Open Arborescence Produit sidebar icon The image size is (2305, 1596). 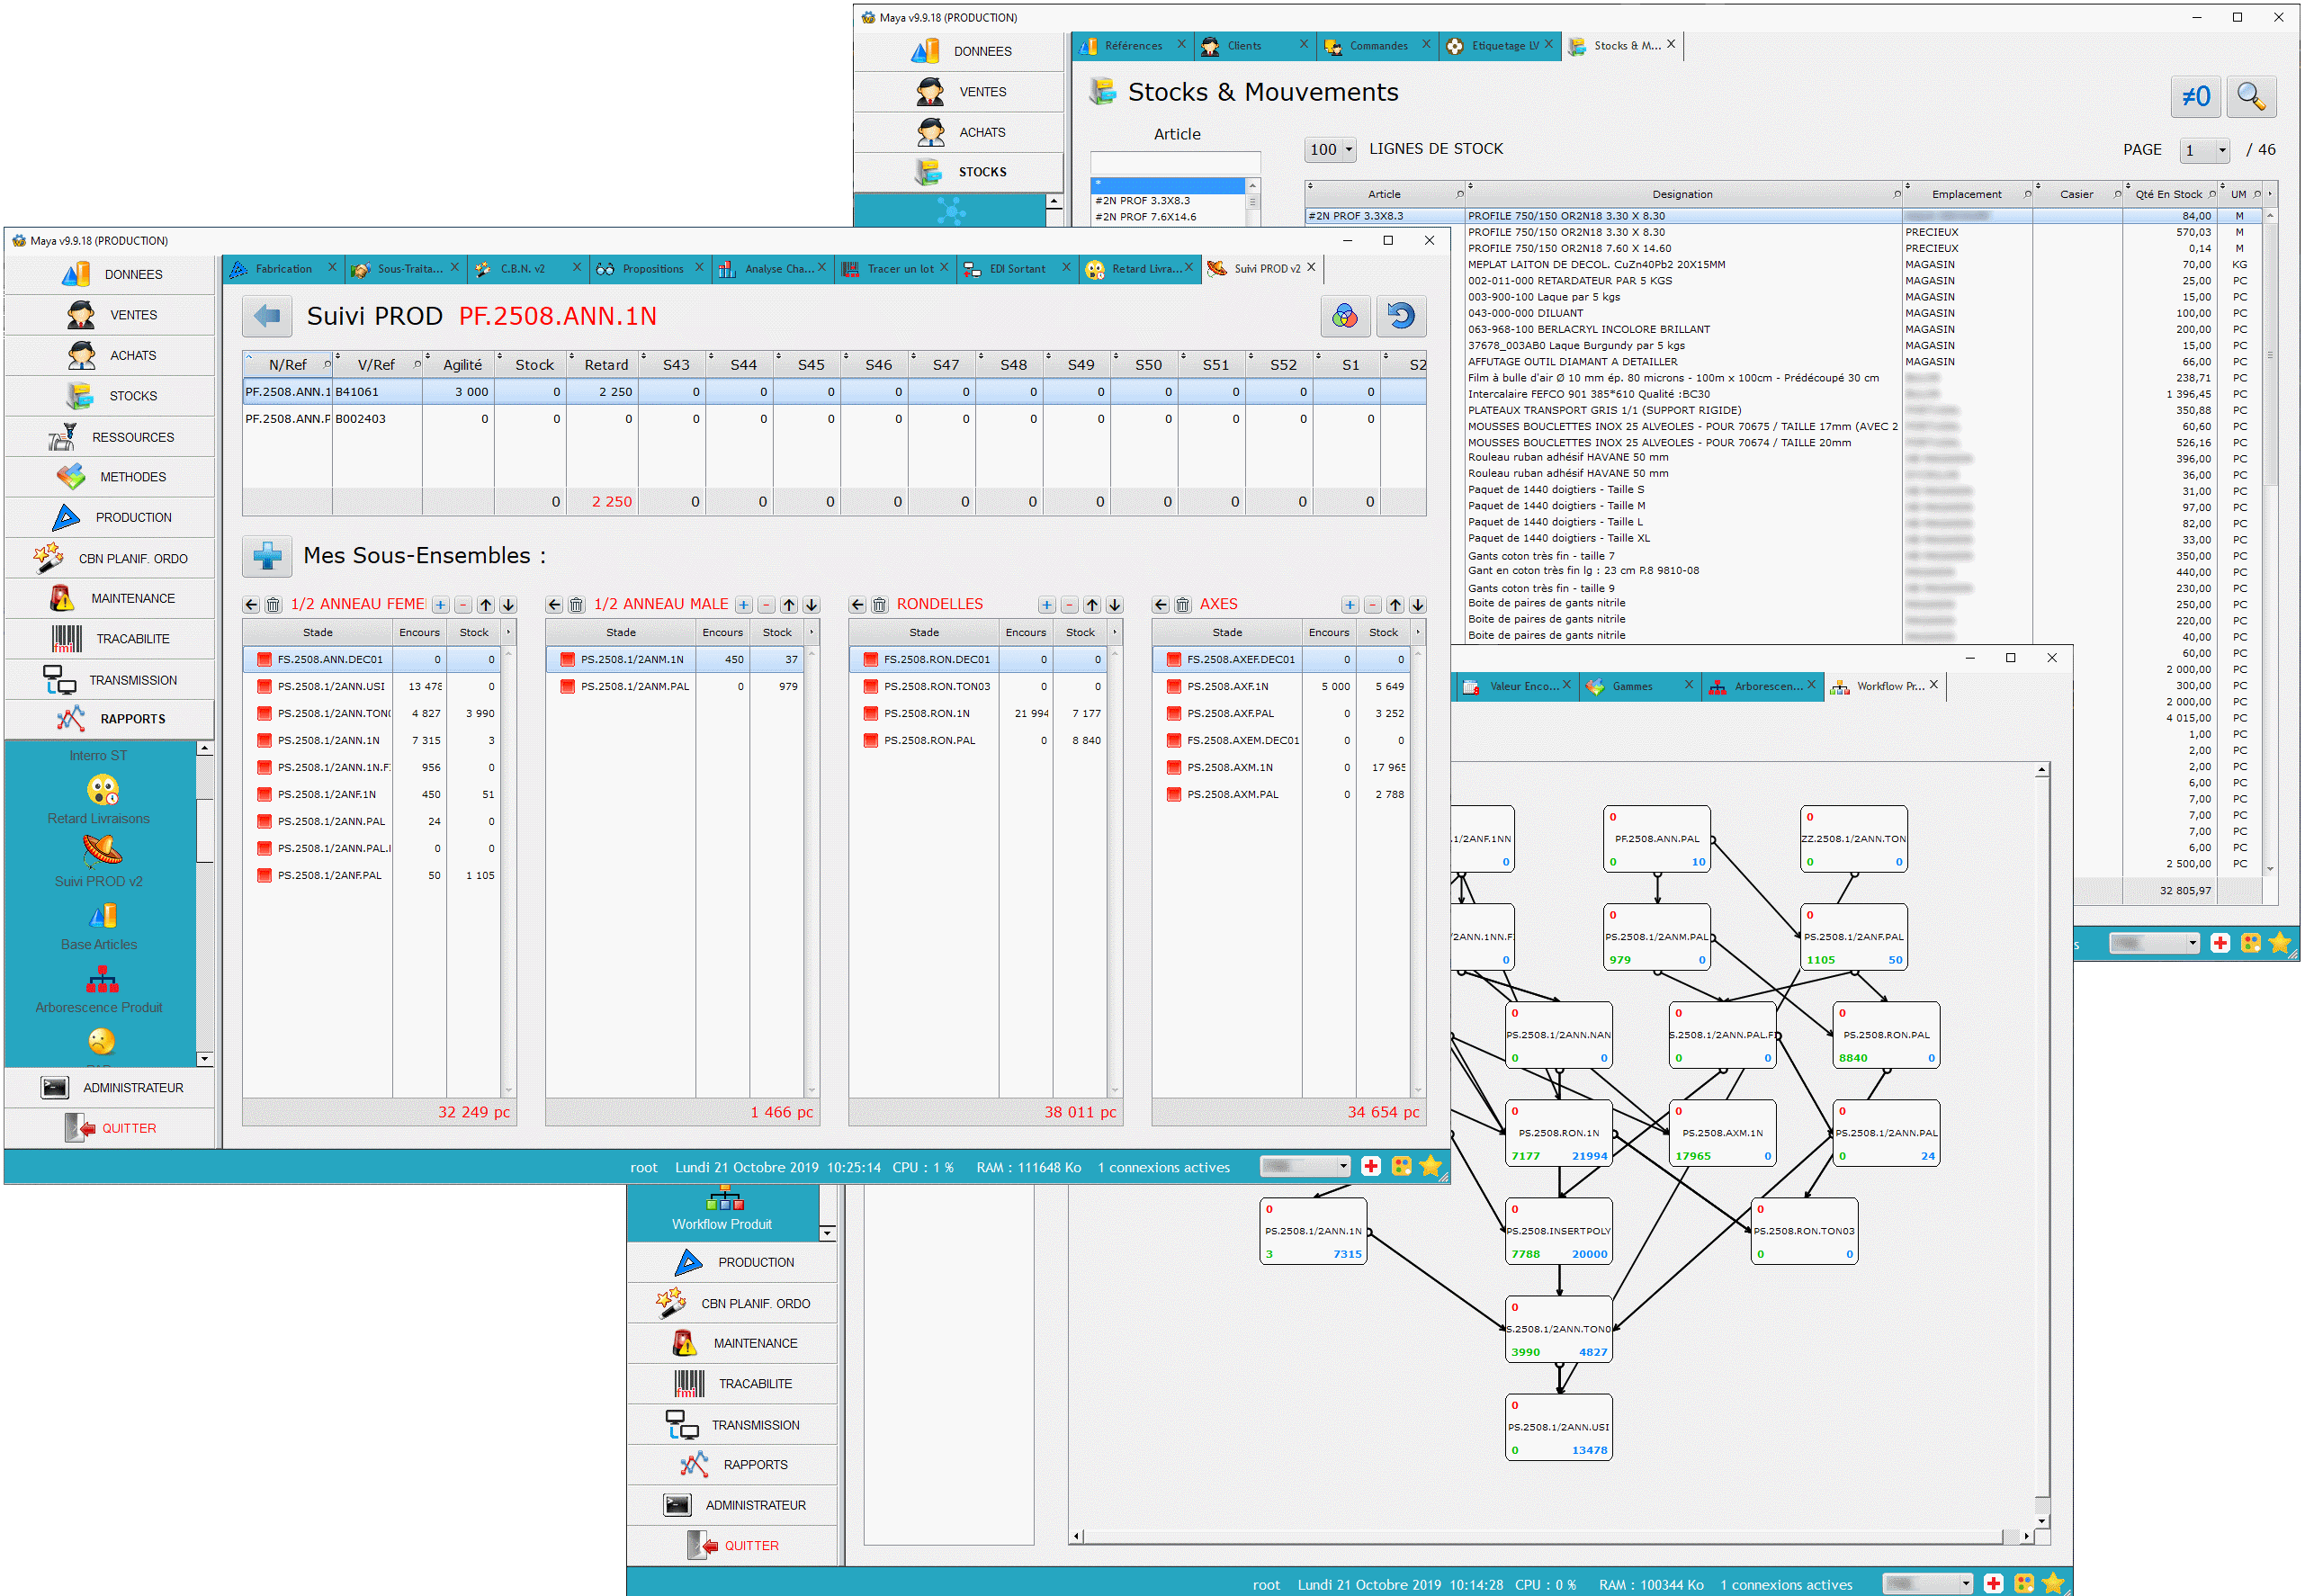[x=102, y=980]
